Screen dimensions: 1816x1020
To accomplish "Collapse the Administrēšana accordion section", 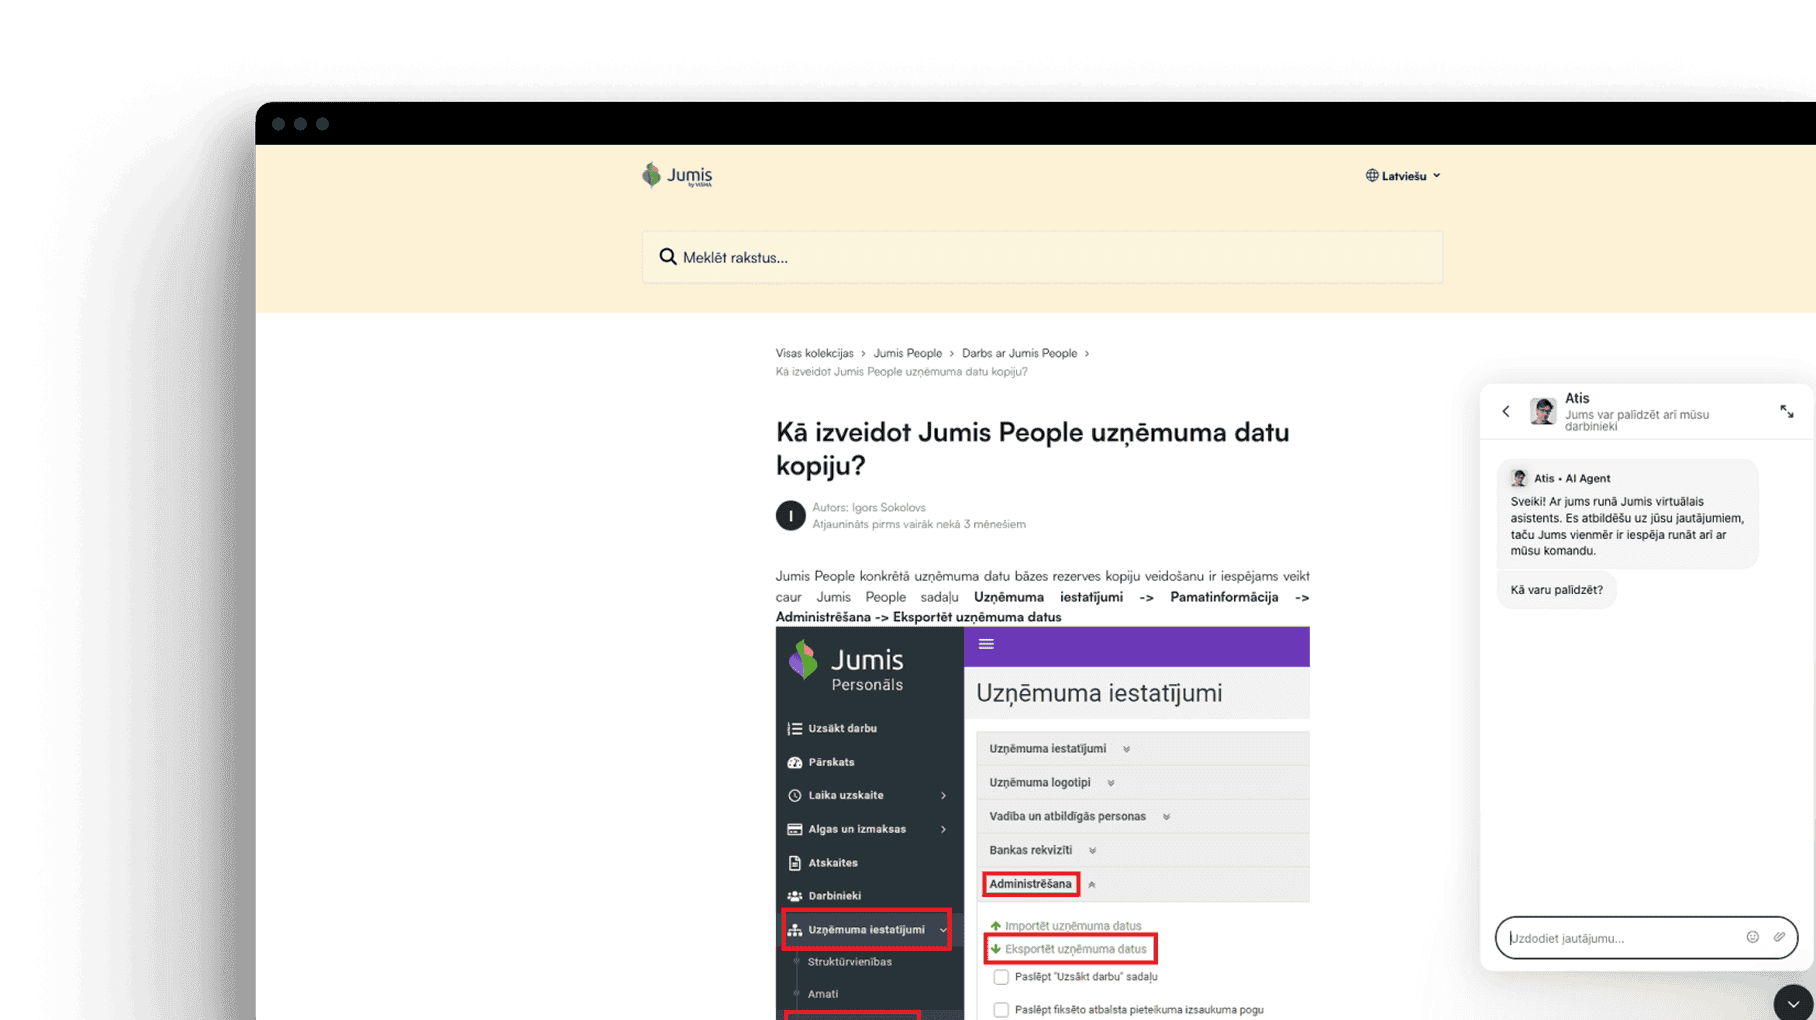I will tap(1142, 884).
